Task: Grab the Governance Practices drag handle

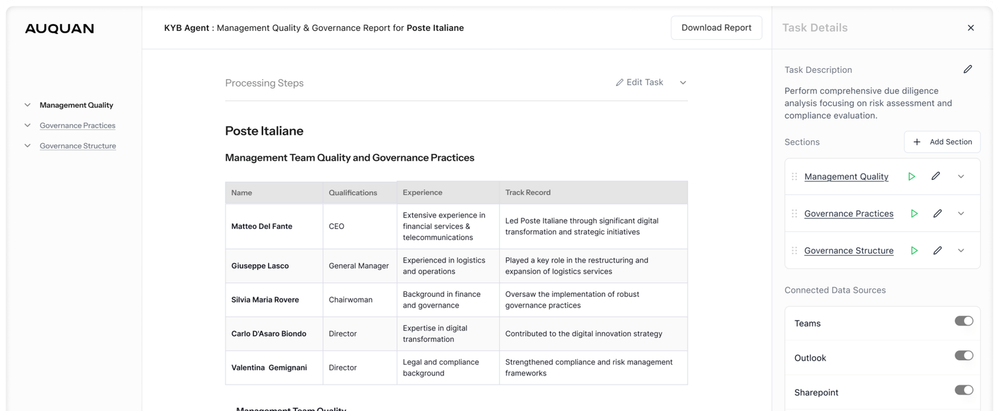Action: 794,213
